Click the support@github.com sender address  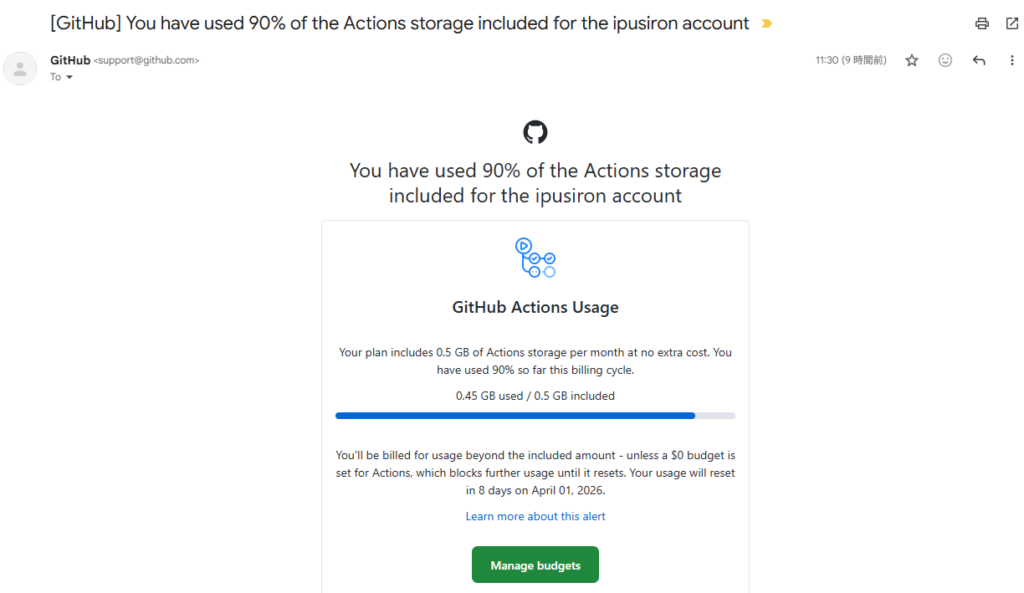[x=146, y=61]
